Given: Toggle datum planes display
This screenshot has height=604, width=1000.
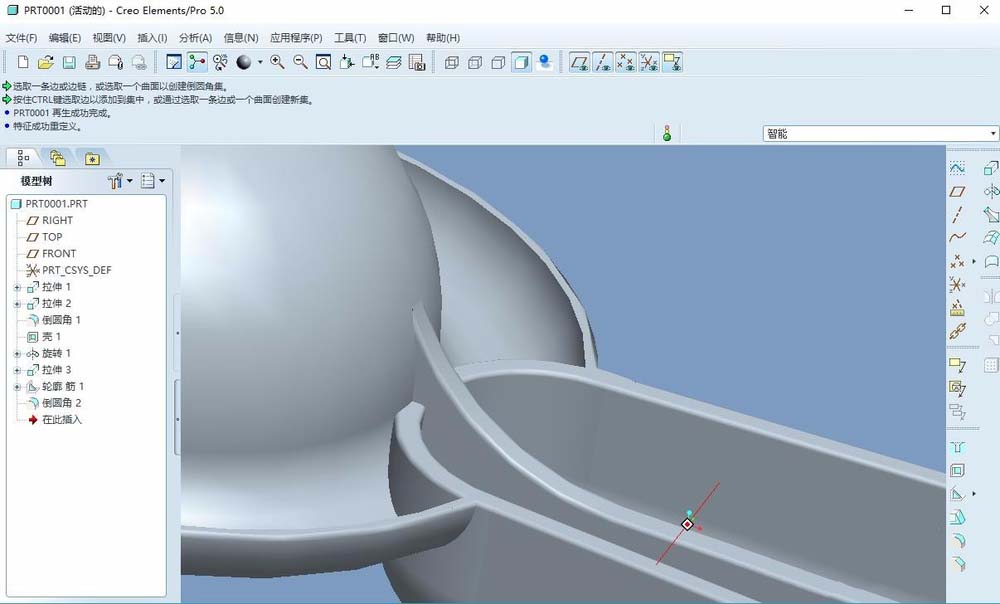Looking at the screenshot, I should [x=579, y=62].
